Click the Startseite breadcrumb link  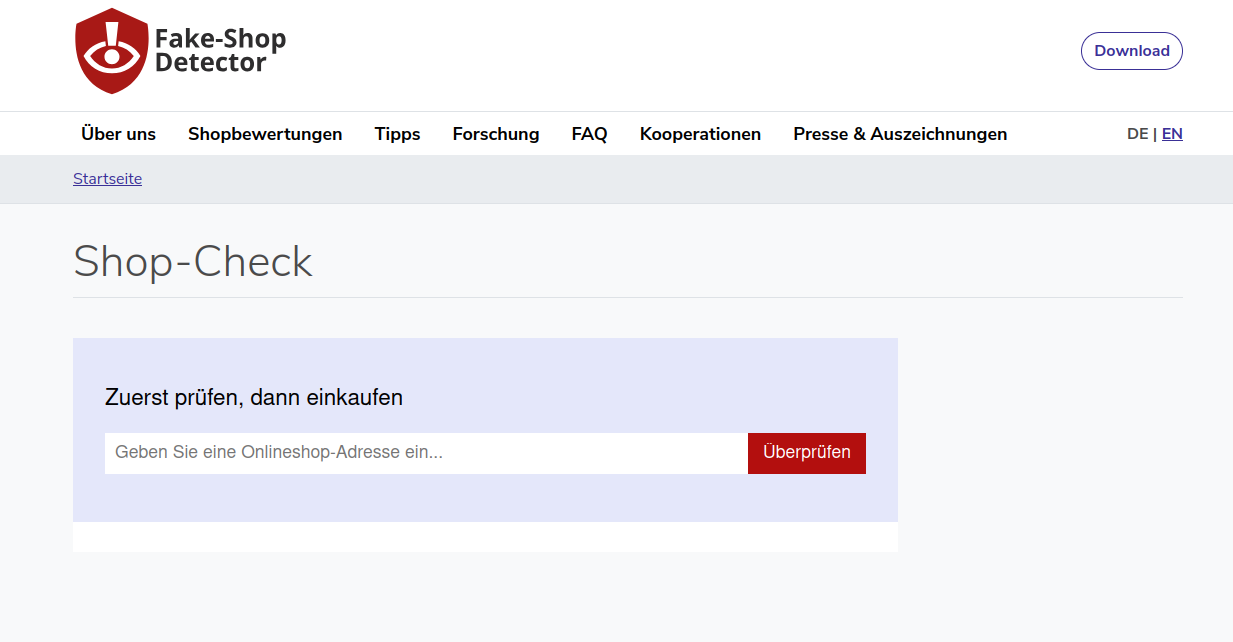[107, 179]
